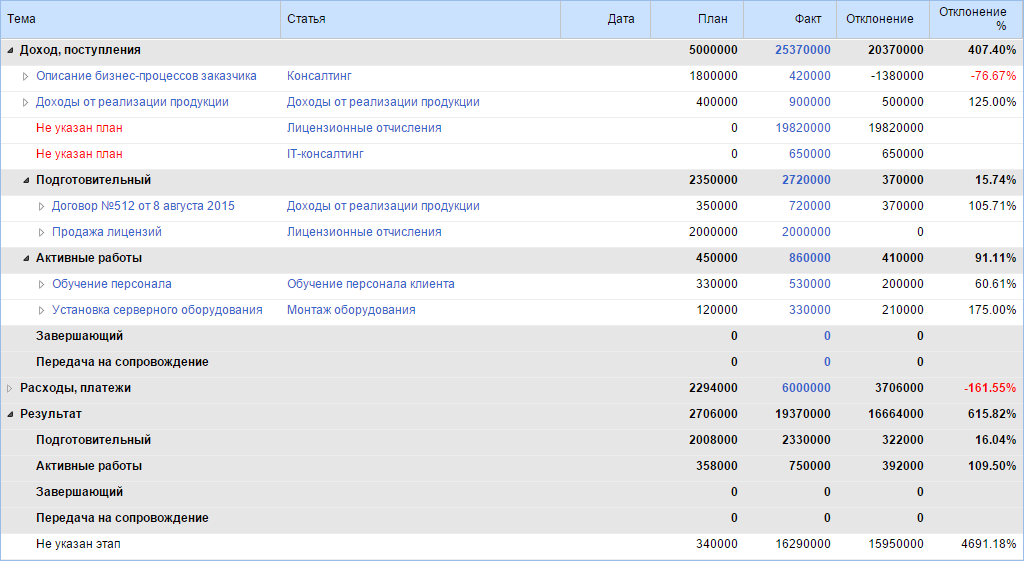Viewport: 1024px width, 561px height.
Task: Click the Отклонение % column header
Action: coord(976,19)
